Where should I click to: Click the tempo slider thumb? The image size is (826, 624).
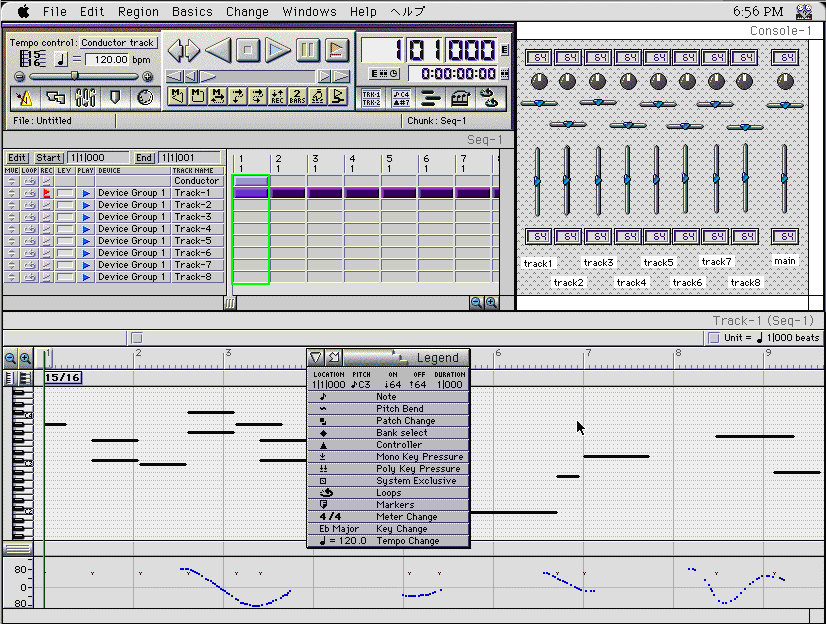click(74, 76)
